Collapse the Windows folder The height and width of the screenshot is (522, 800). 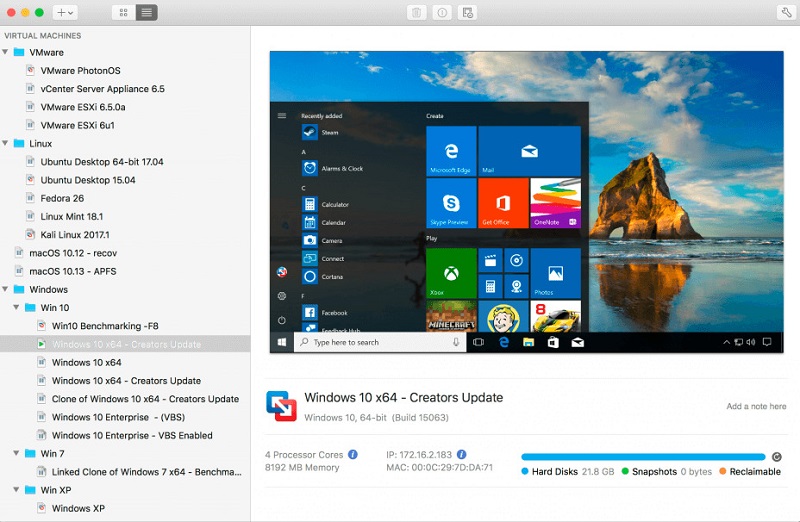tap(5, 289)
